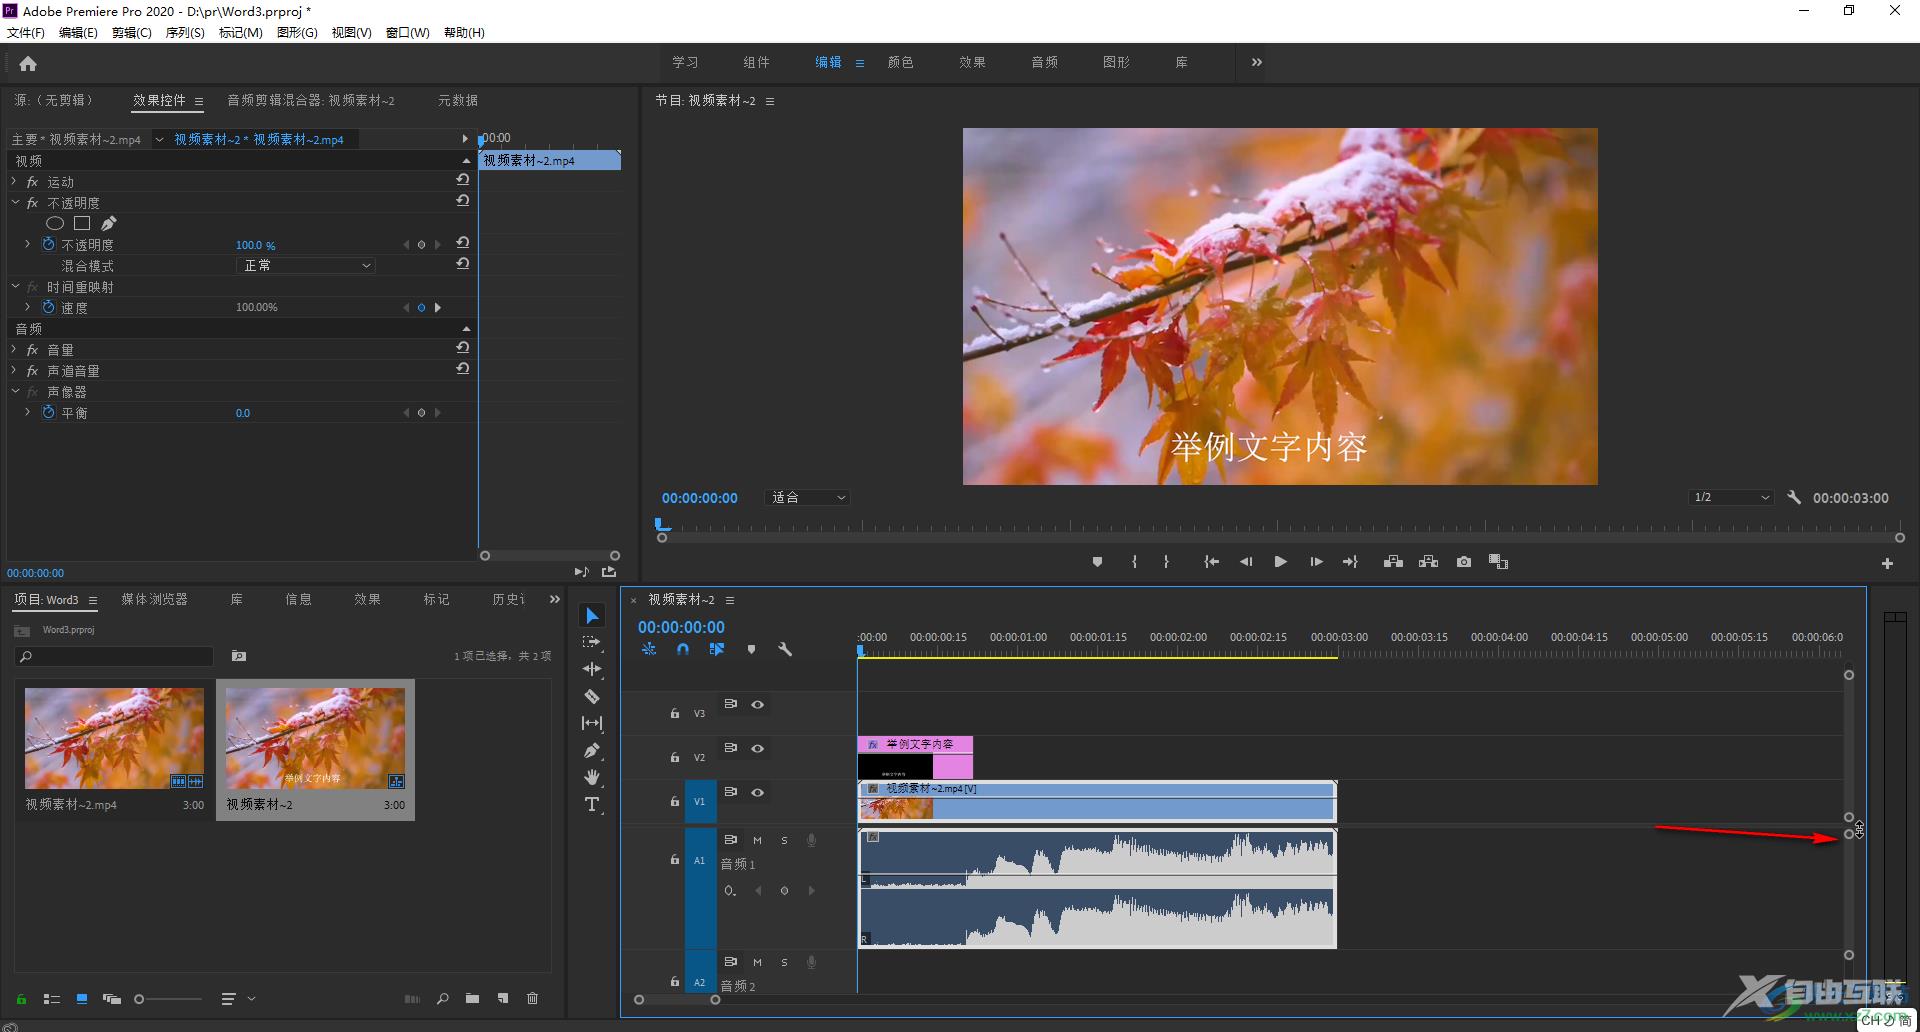Viewport: 1920px width, 1032px height.
Task: Toggle V3 track output eye
Action: click(x=758, y=704)
